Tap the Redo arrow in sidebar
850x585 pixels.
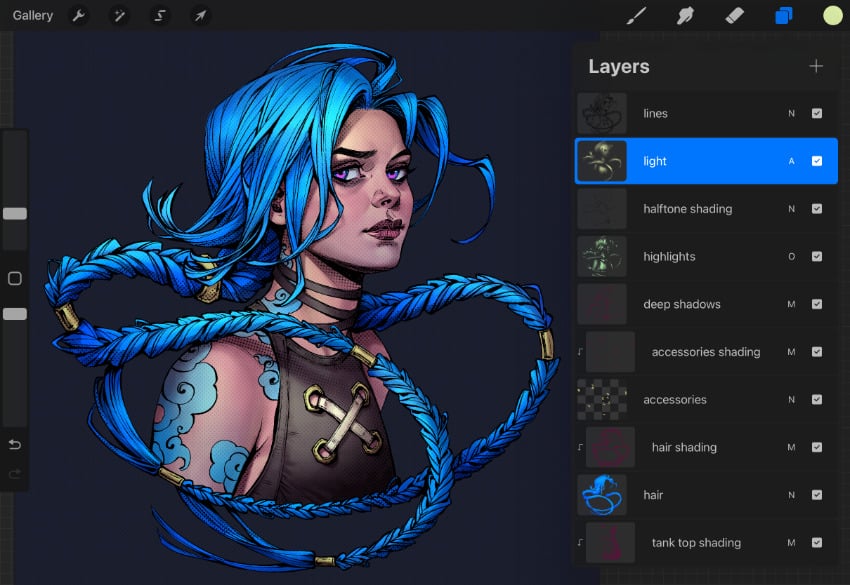pyautogui.click(x=15, y=474)
